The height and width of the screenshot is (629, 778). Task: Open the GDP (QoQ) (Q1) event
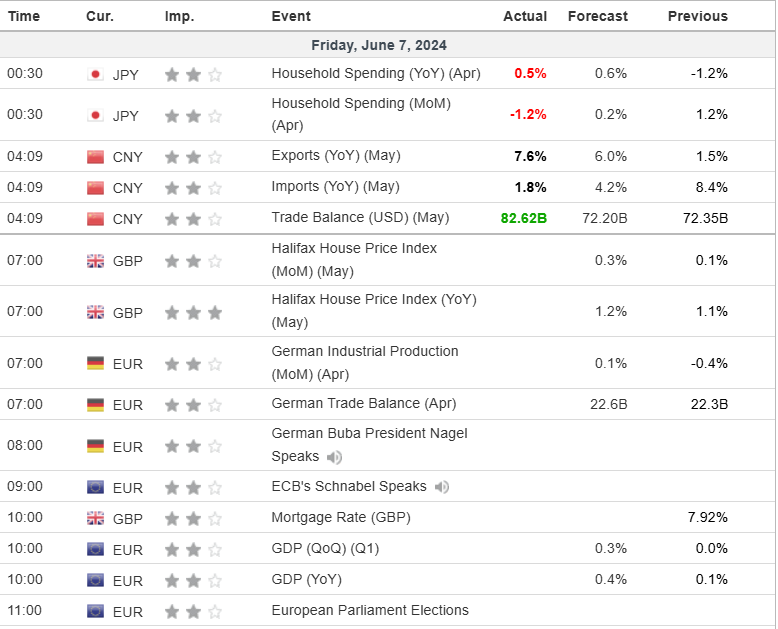coord(325,548)
